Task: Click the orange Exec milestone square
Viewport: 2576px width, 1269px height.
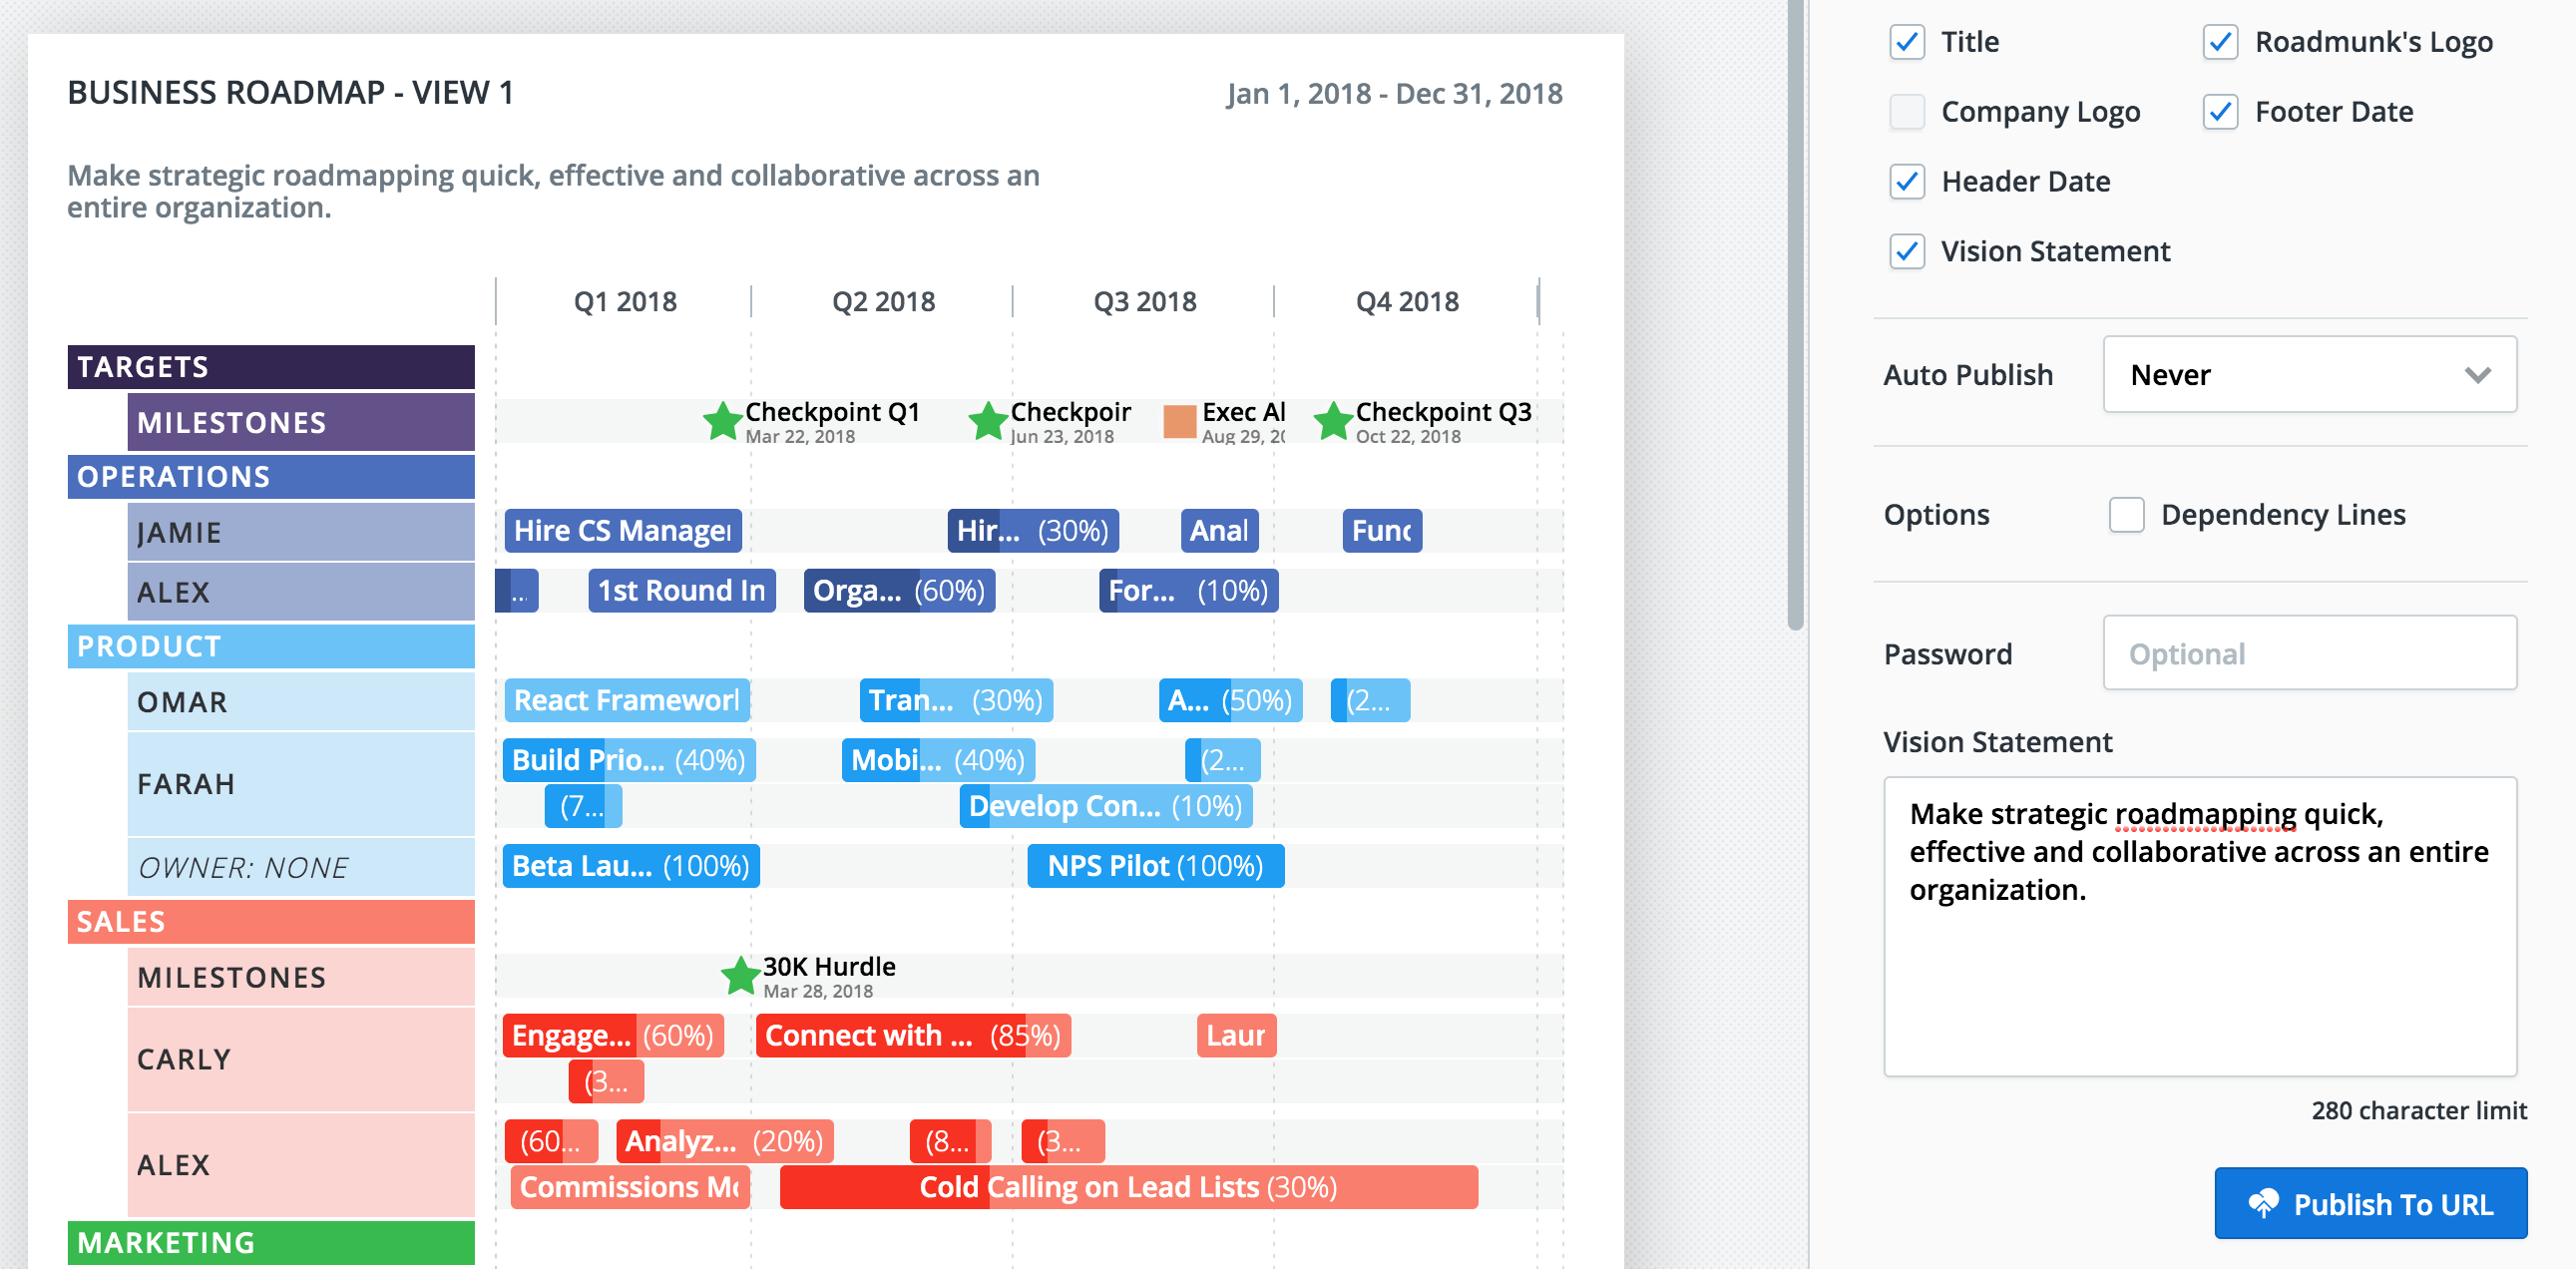Action: pyautogui.click(x=1180, y=421)
